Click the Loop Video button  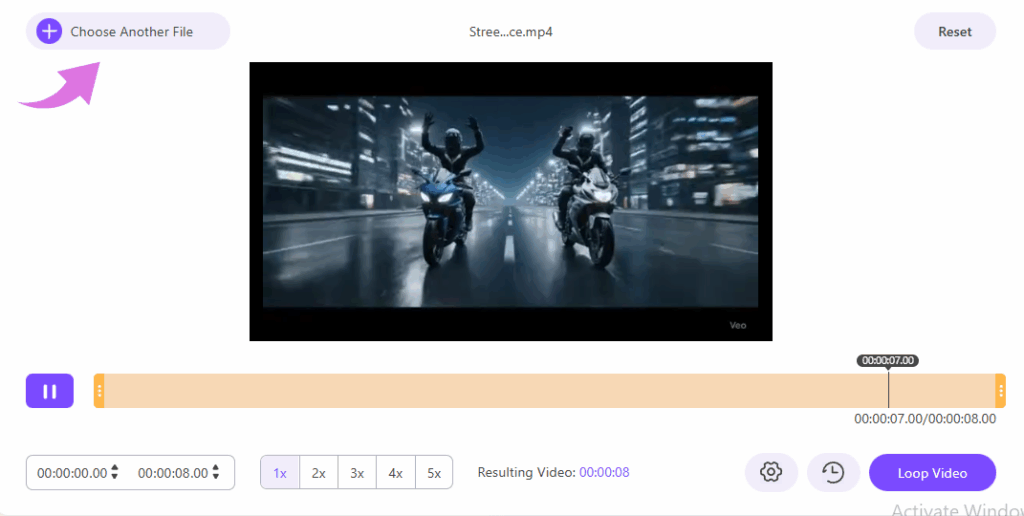pos(932,473)
